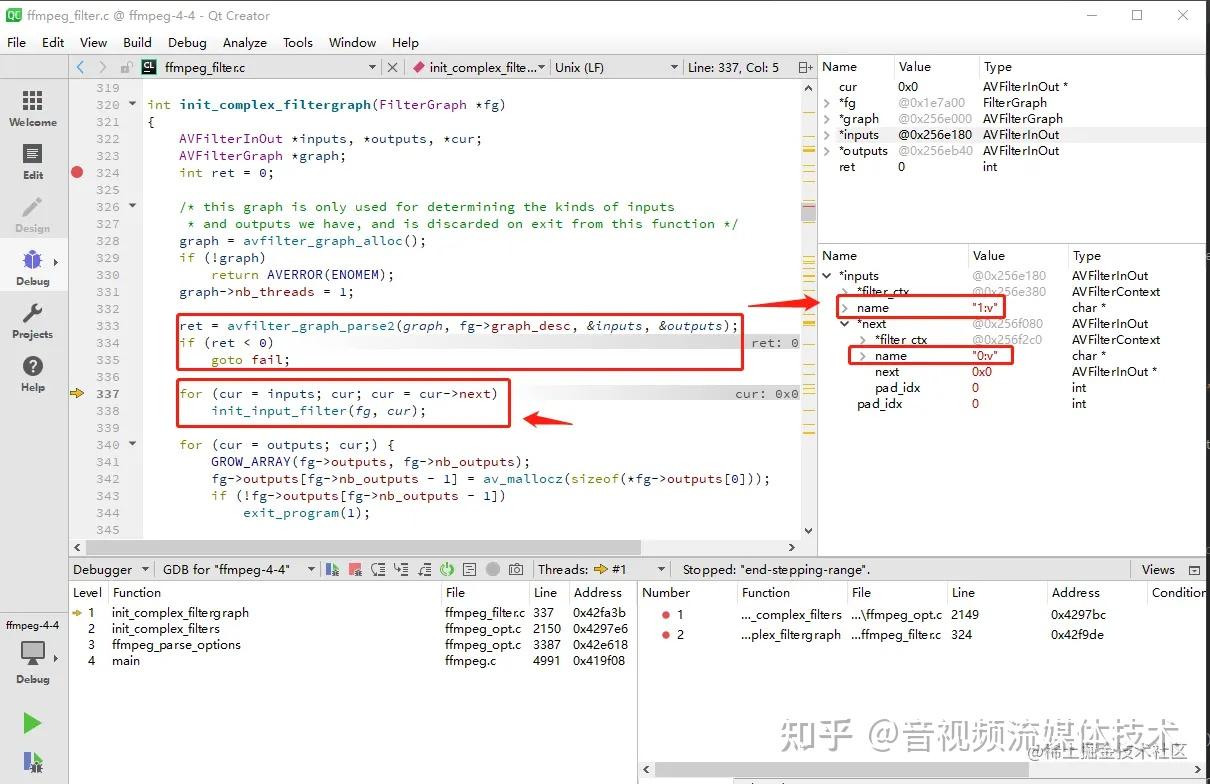Collapse the code fold marker at line 326
The width and height of the screenshot is (1210, 784).
coord(133,206)
